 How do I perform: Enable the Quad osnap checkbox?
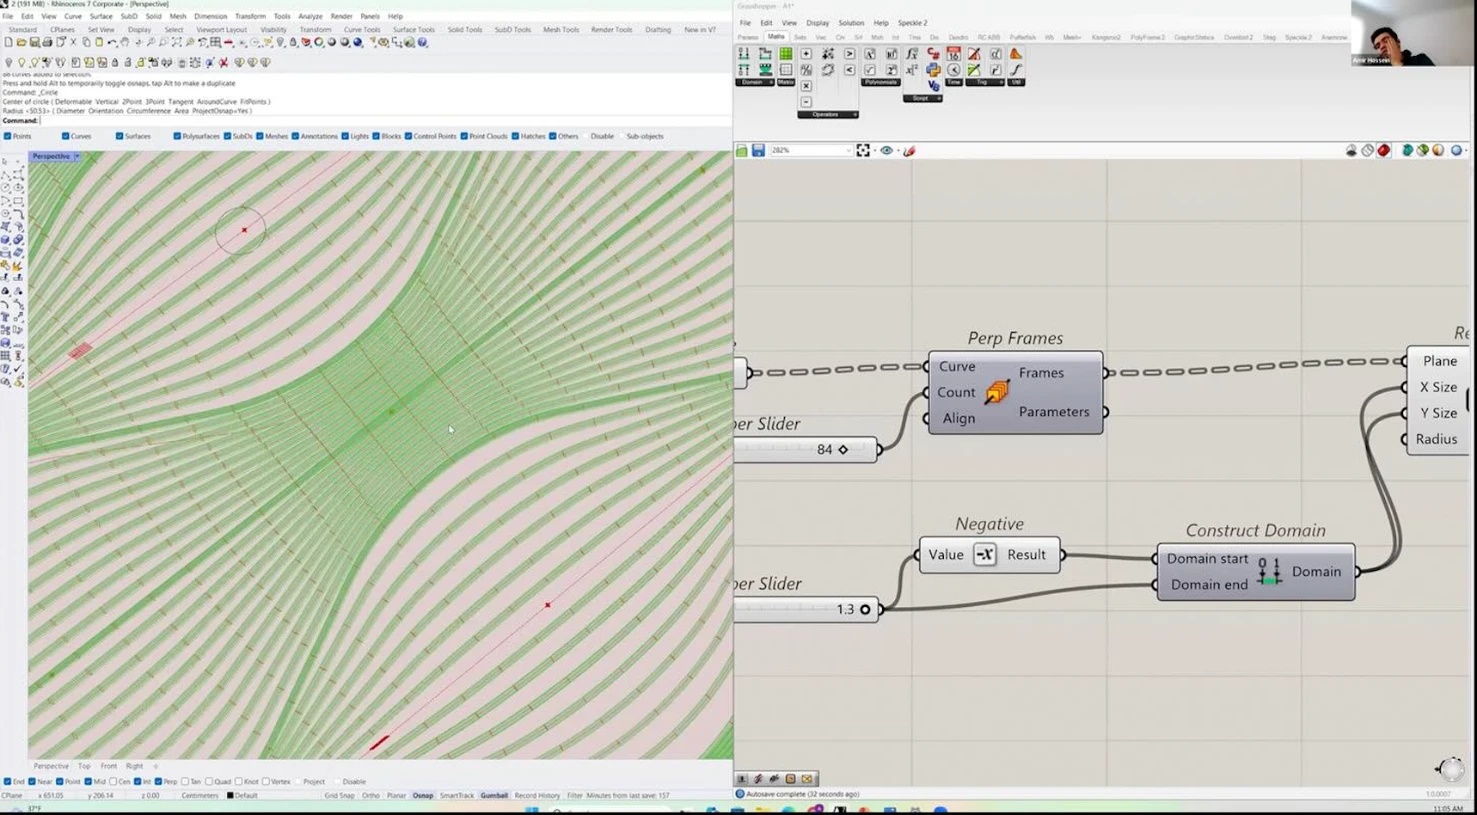[210, 782]
